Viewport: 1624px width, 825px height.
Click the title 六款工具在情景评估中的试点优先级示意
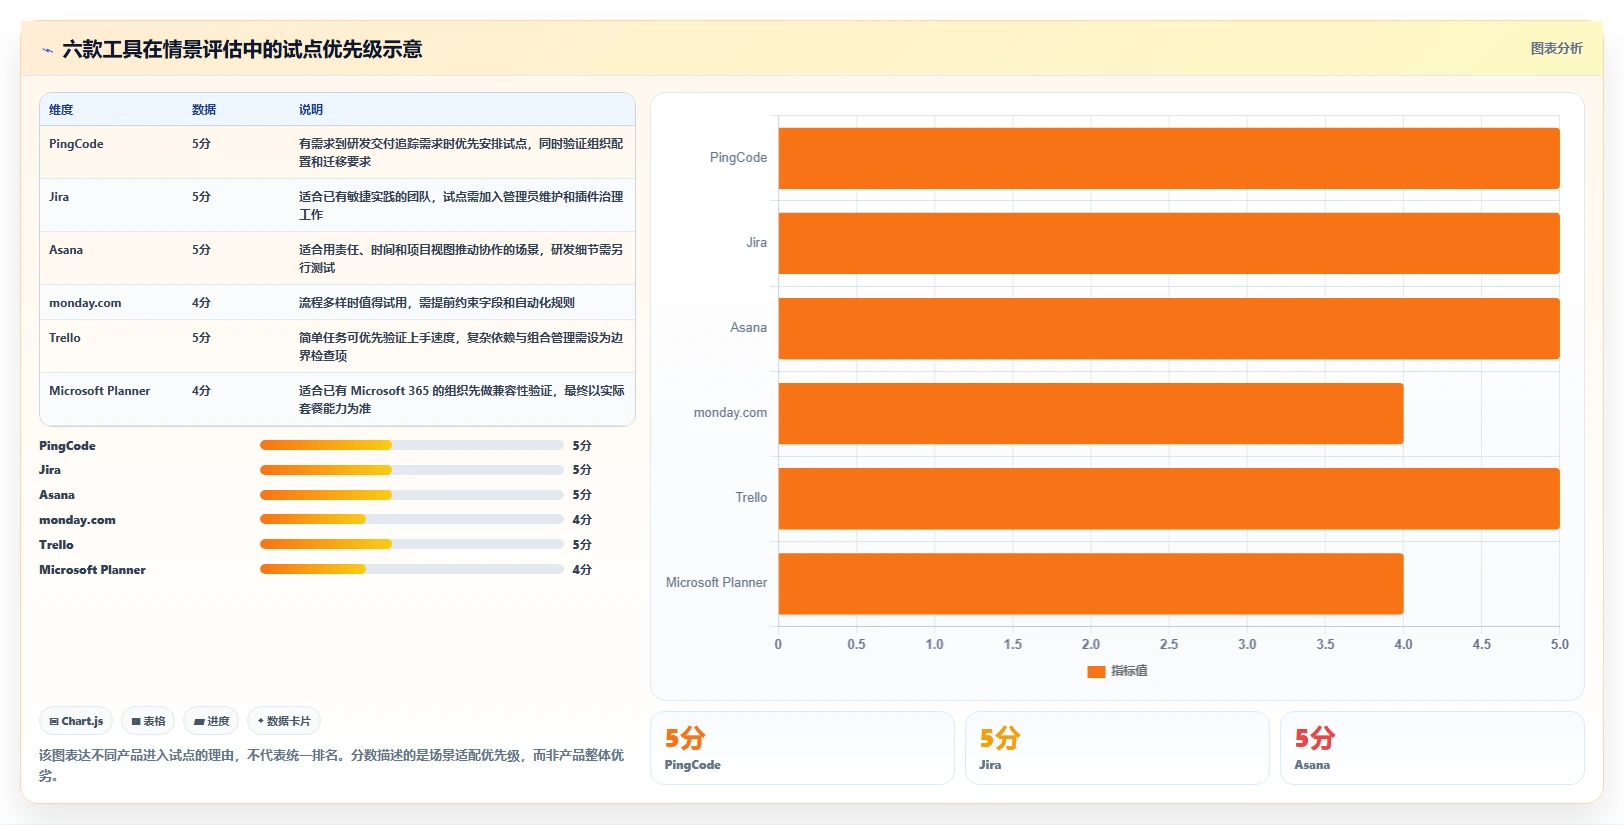tap(242, 50)
